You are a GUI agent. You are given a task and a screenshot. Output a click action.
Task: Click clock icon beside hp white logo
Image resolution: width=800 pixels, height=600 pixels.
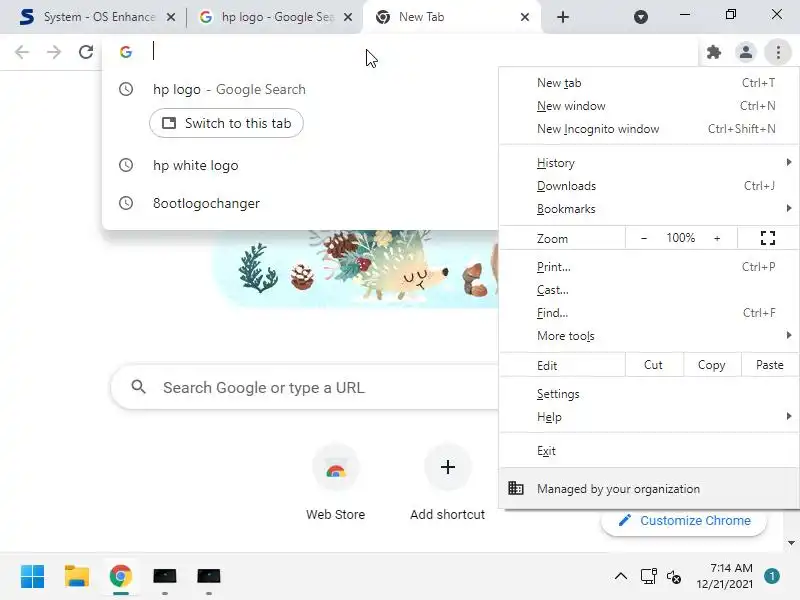click(x=126, y=165)
